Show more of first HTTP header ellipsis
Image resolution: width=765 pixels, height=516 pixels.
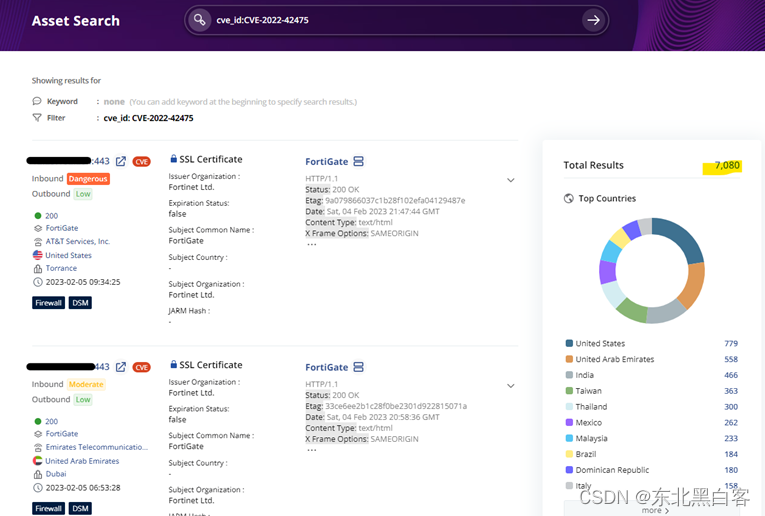pyautogui.click(x=311, y=244)
